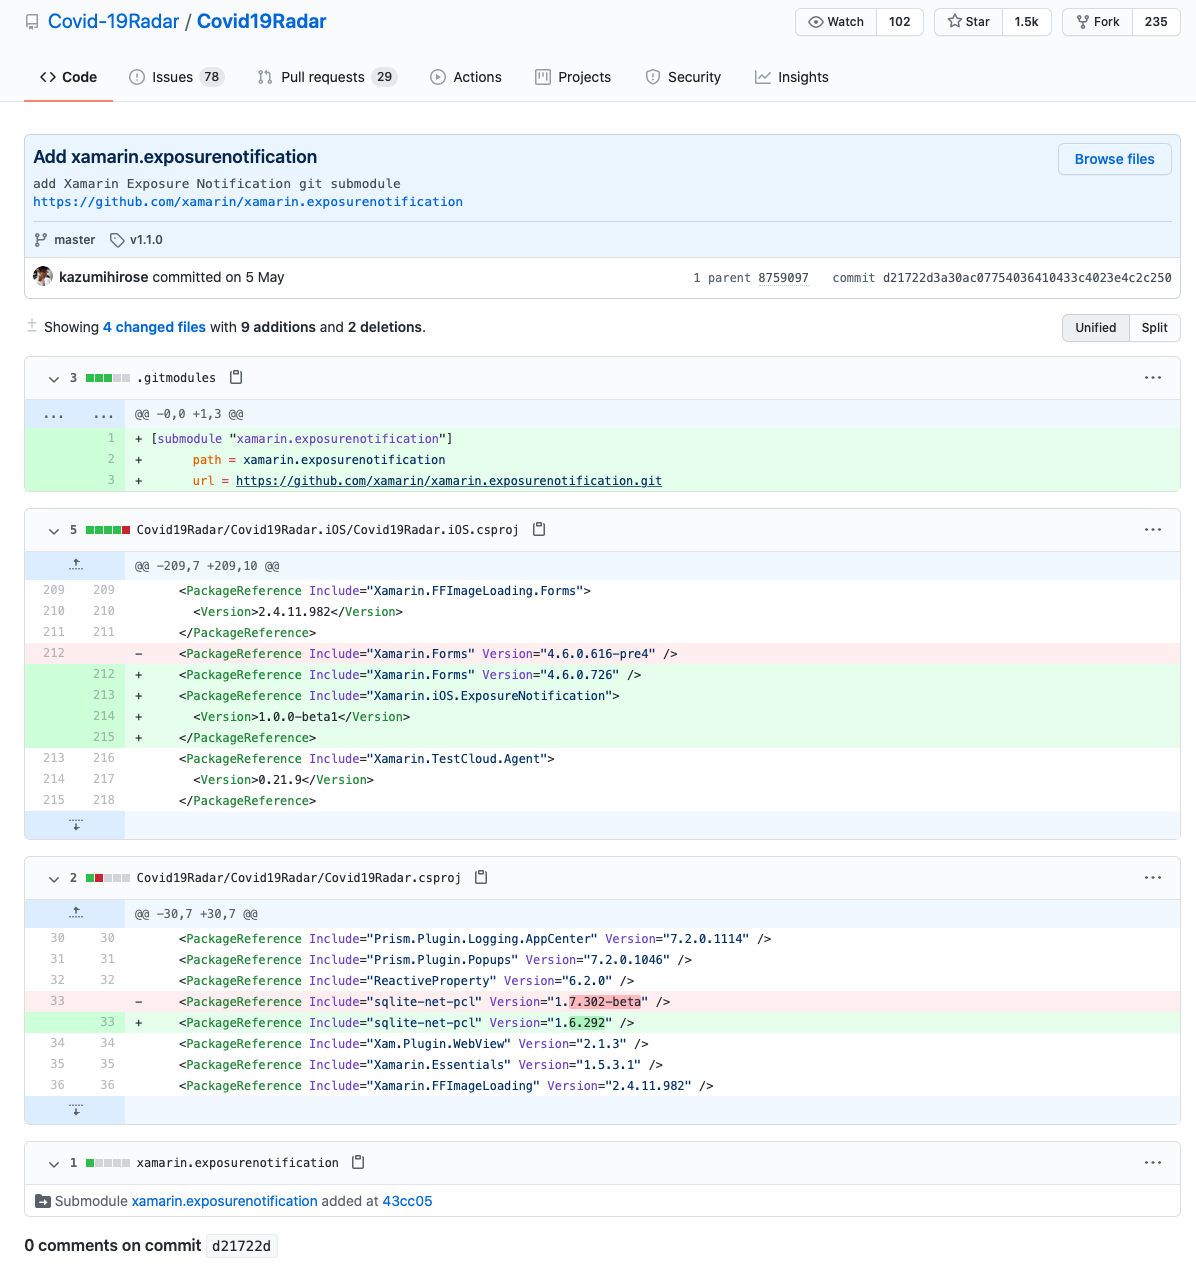Open kazumihirose's profile link
Screen dimensions: 1196x1265
click(x=104, y=277)
